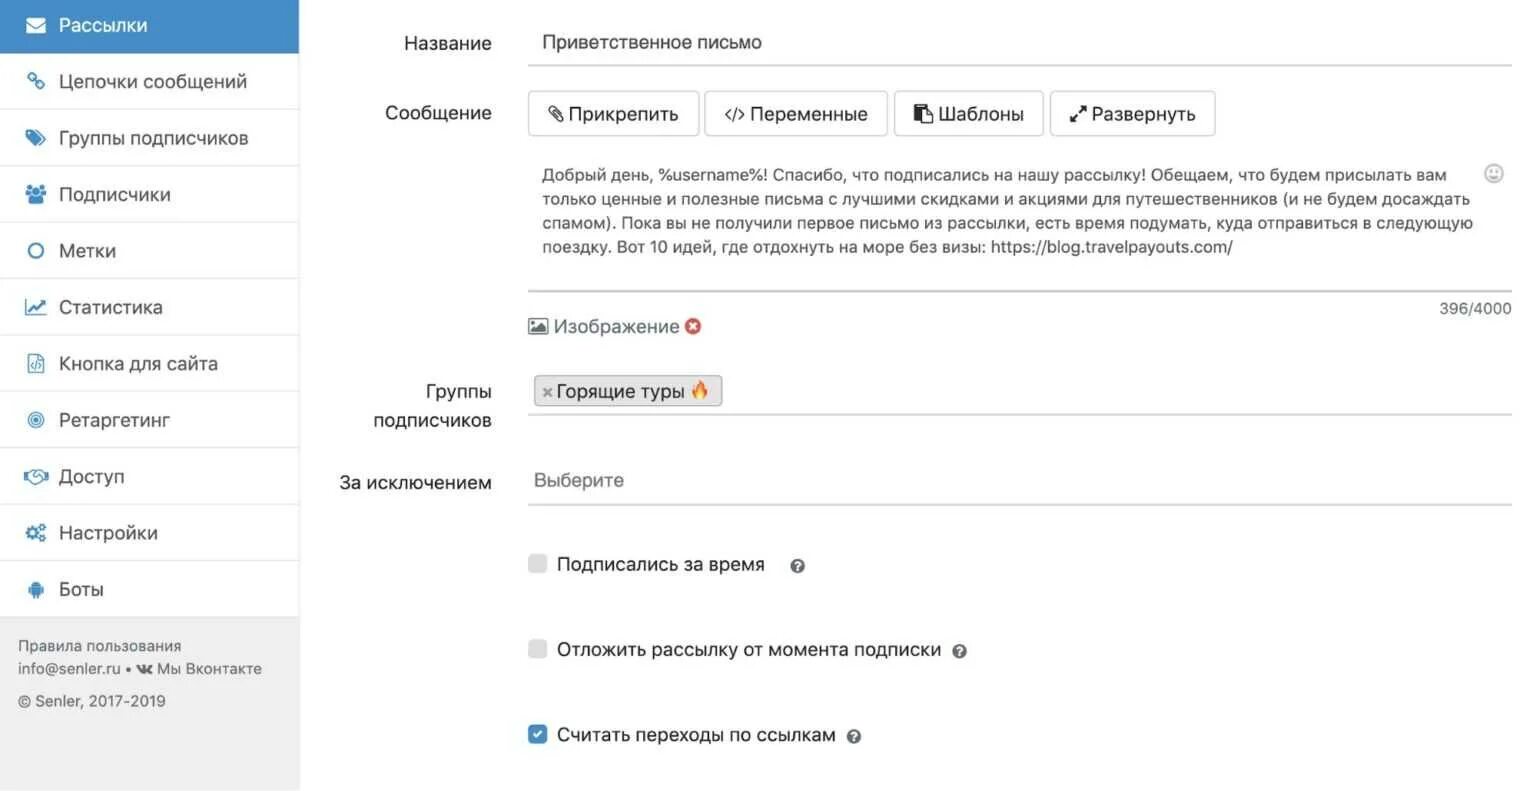Open the 'За исключением' Выберите dropdown
The image size is (1536, 791).
click(x=1018, y=481)
